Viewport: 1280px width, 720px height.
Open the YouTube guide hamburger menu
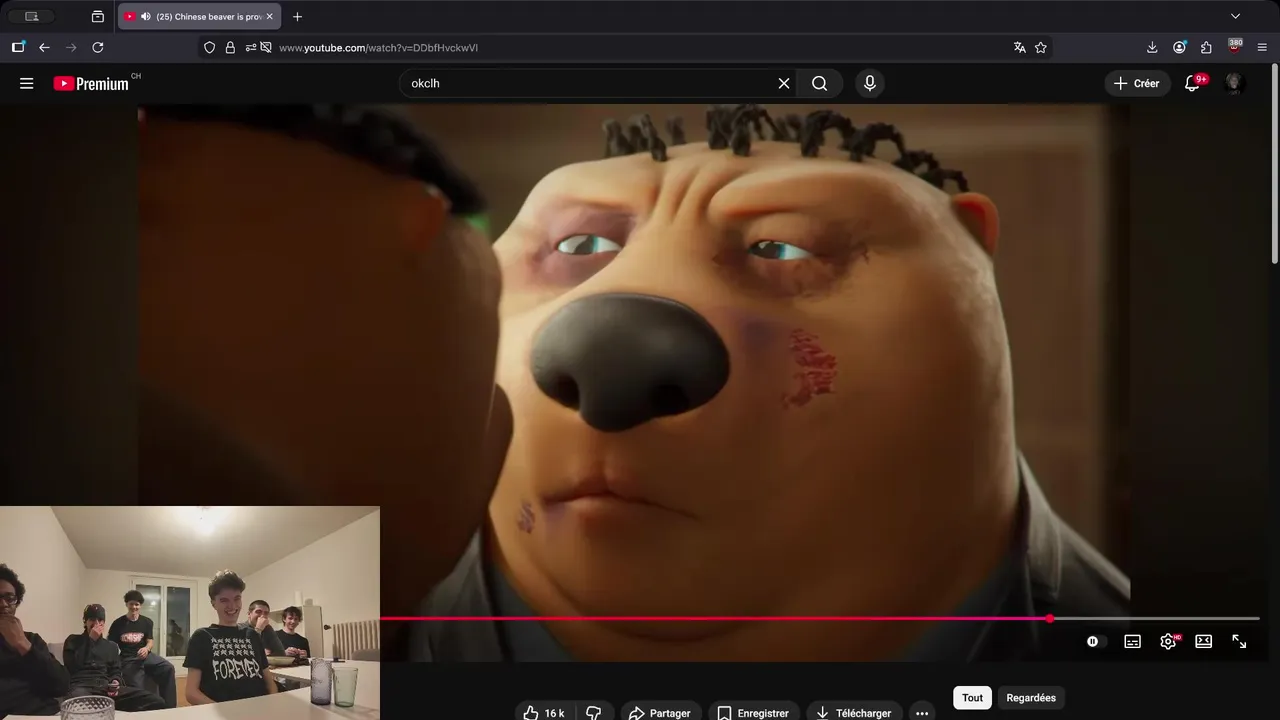(x=27, y=84)
